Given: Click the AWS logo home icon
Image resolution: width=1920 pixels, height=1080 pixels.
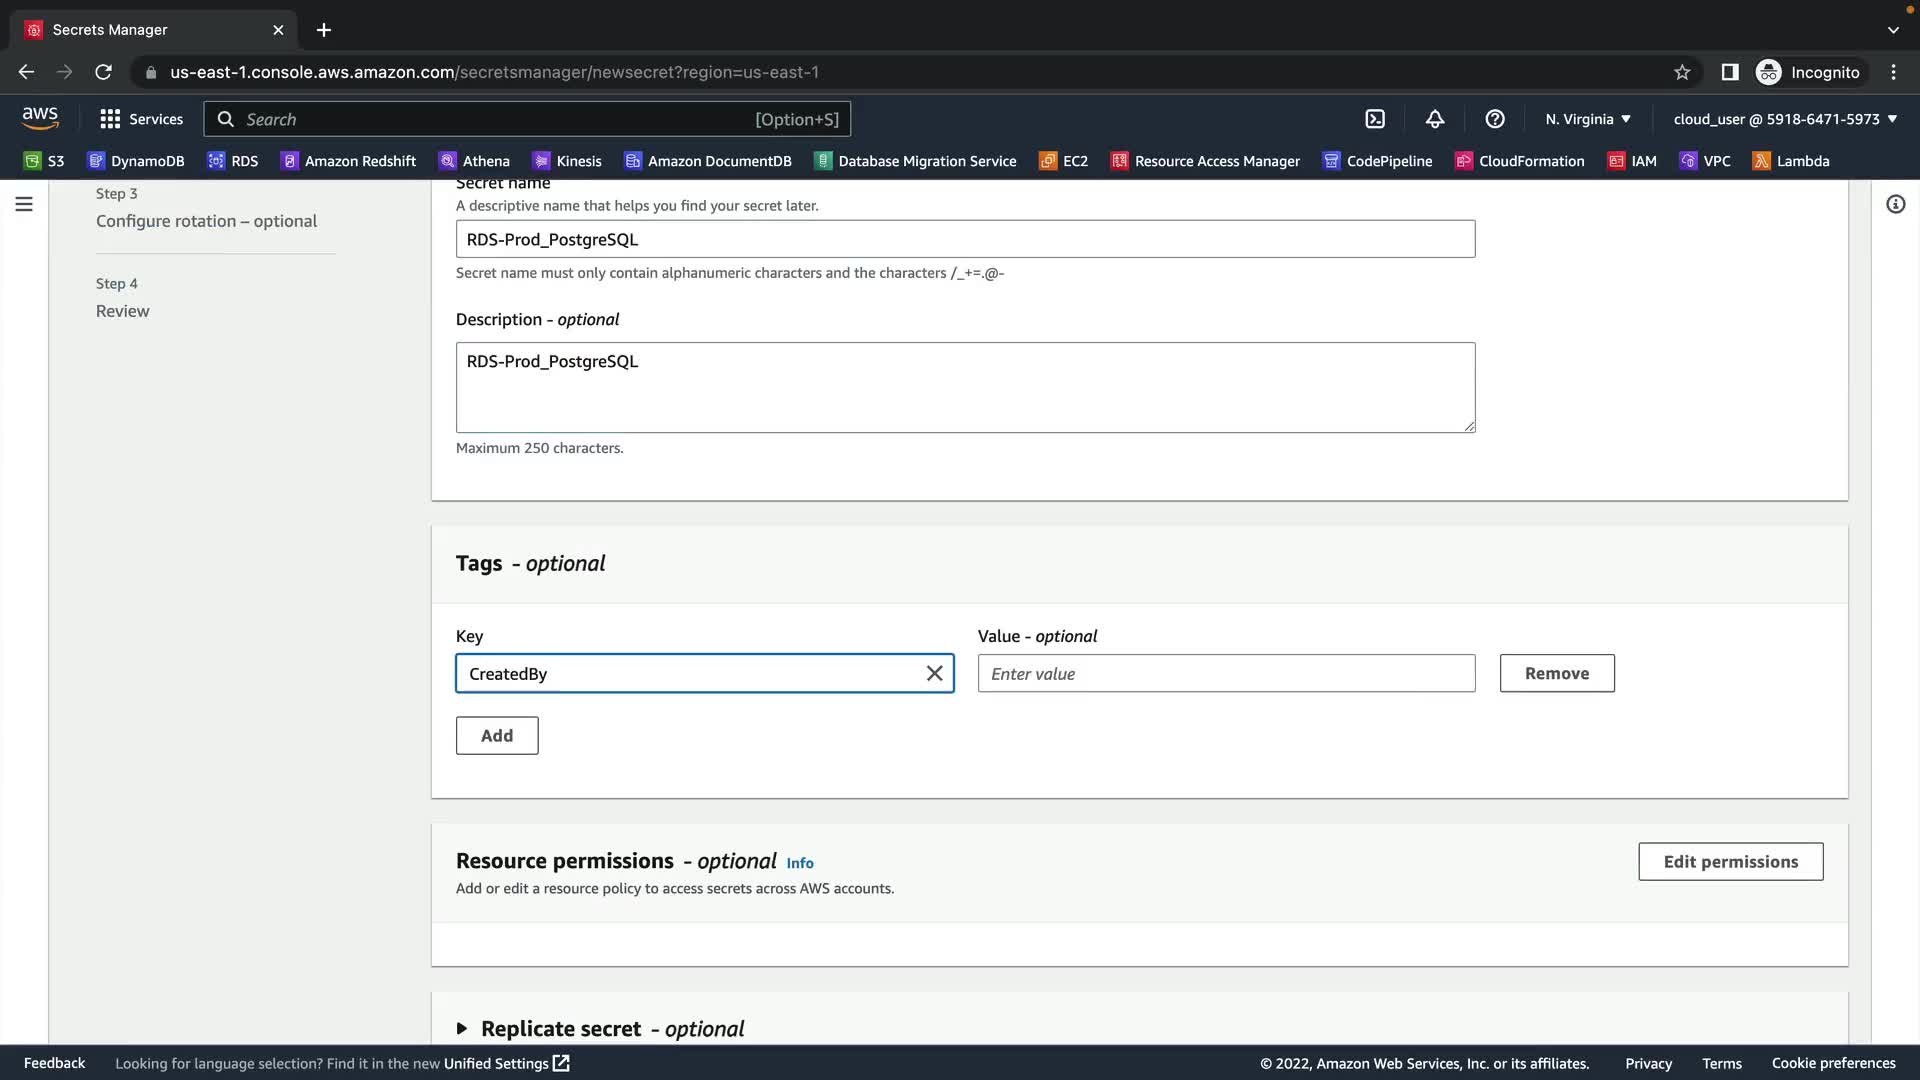Looking at the screenshot, I should click(40, 118).
